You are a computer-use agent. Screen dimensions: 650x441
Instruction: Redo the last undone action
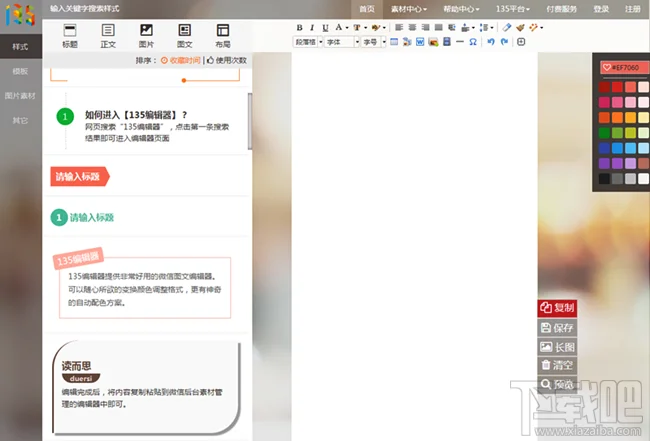[504, 41]
